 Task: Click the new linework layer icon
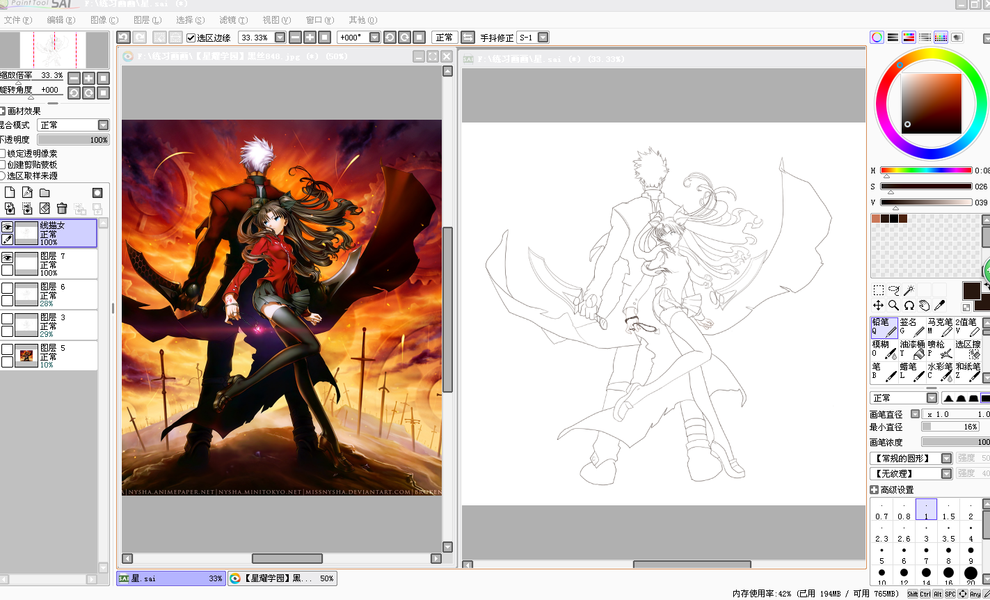[x=27, y=193]
